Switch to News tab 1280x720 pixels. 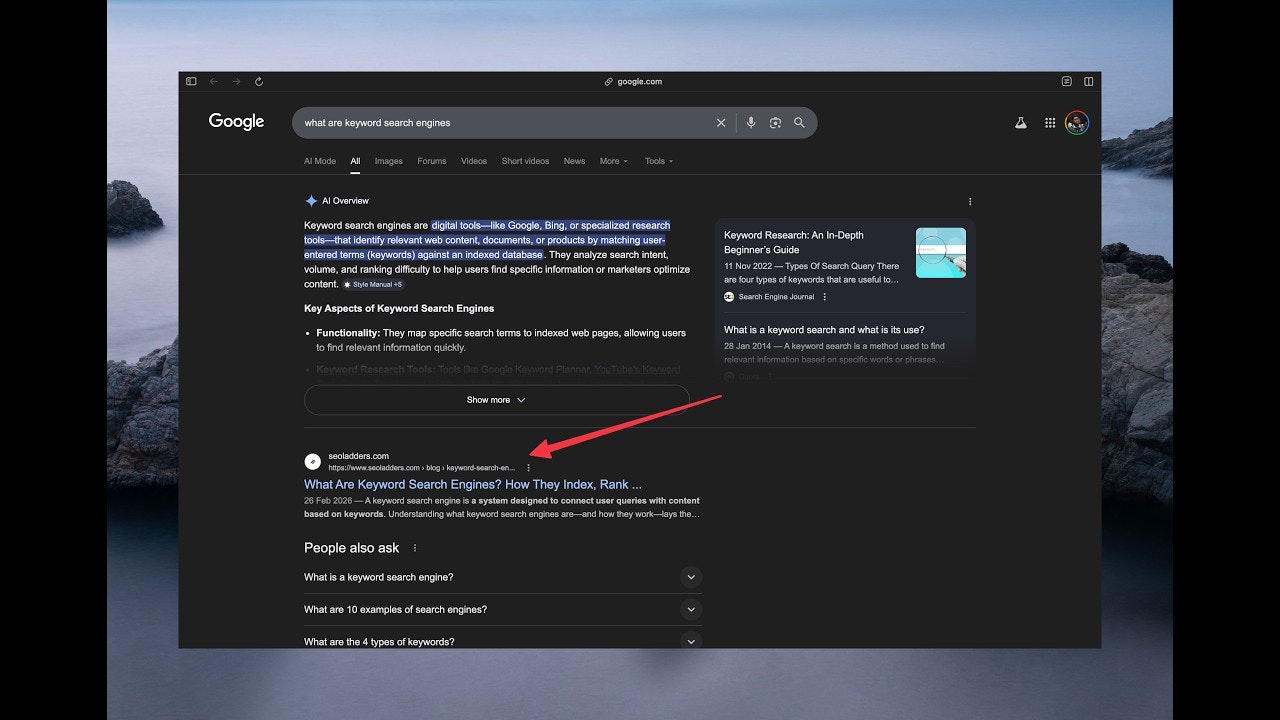(574, 161)
